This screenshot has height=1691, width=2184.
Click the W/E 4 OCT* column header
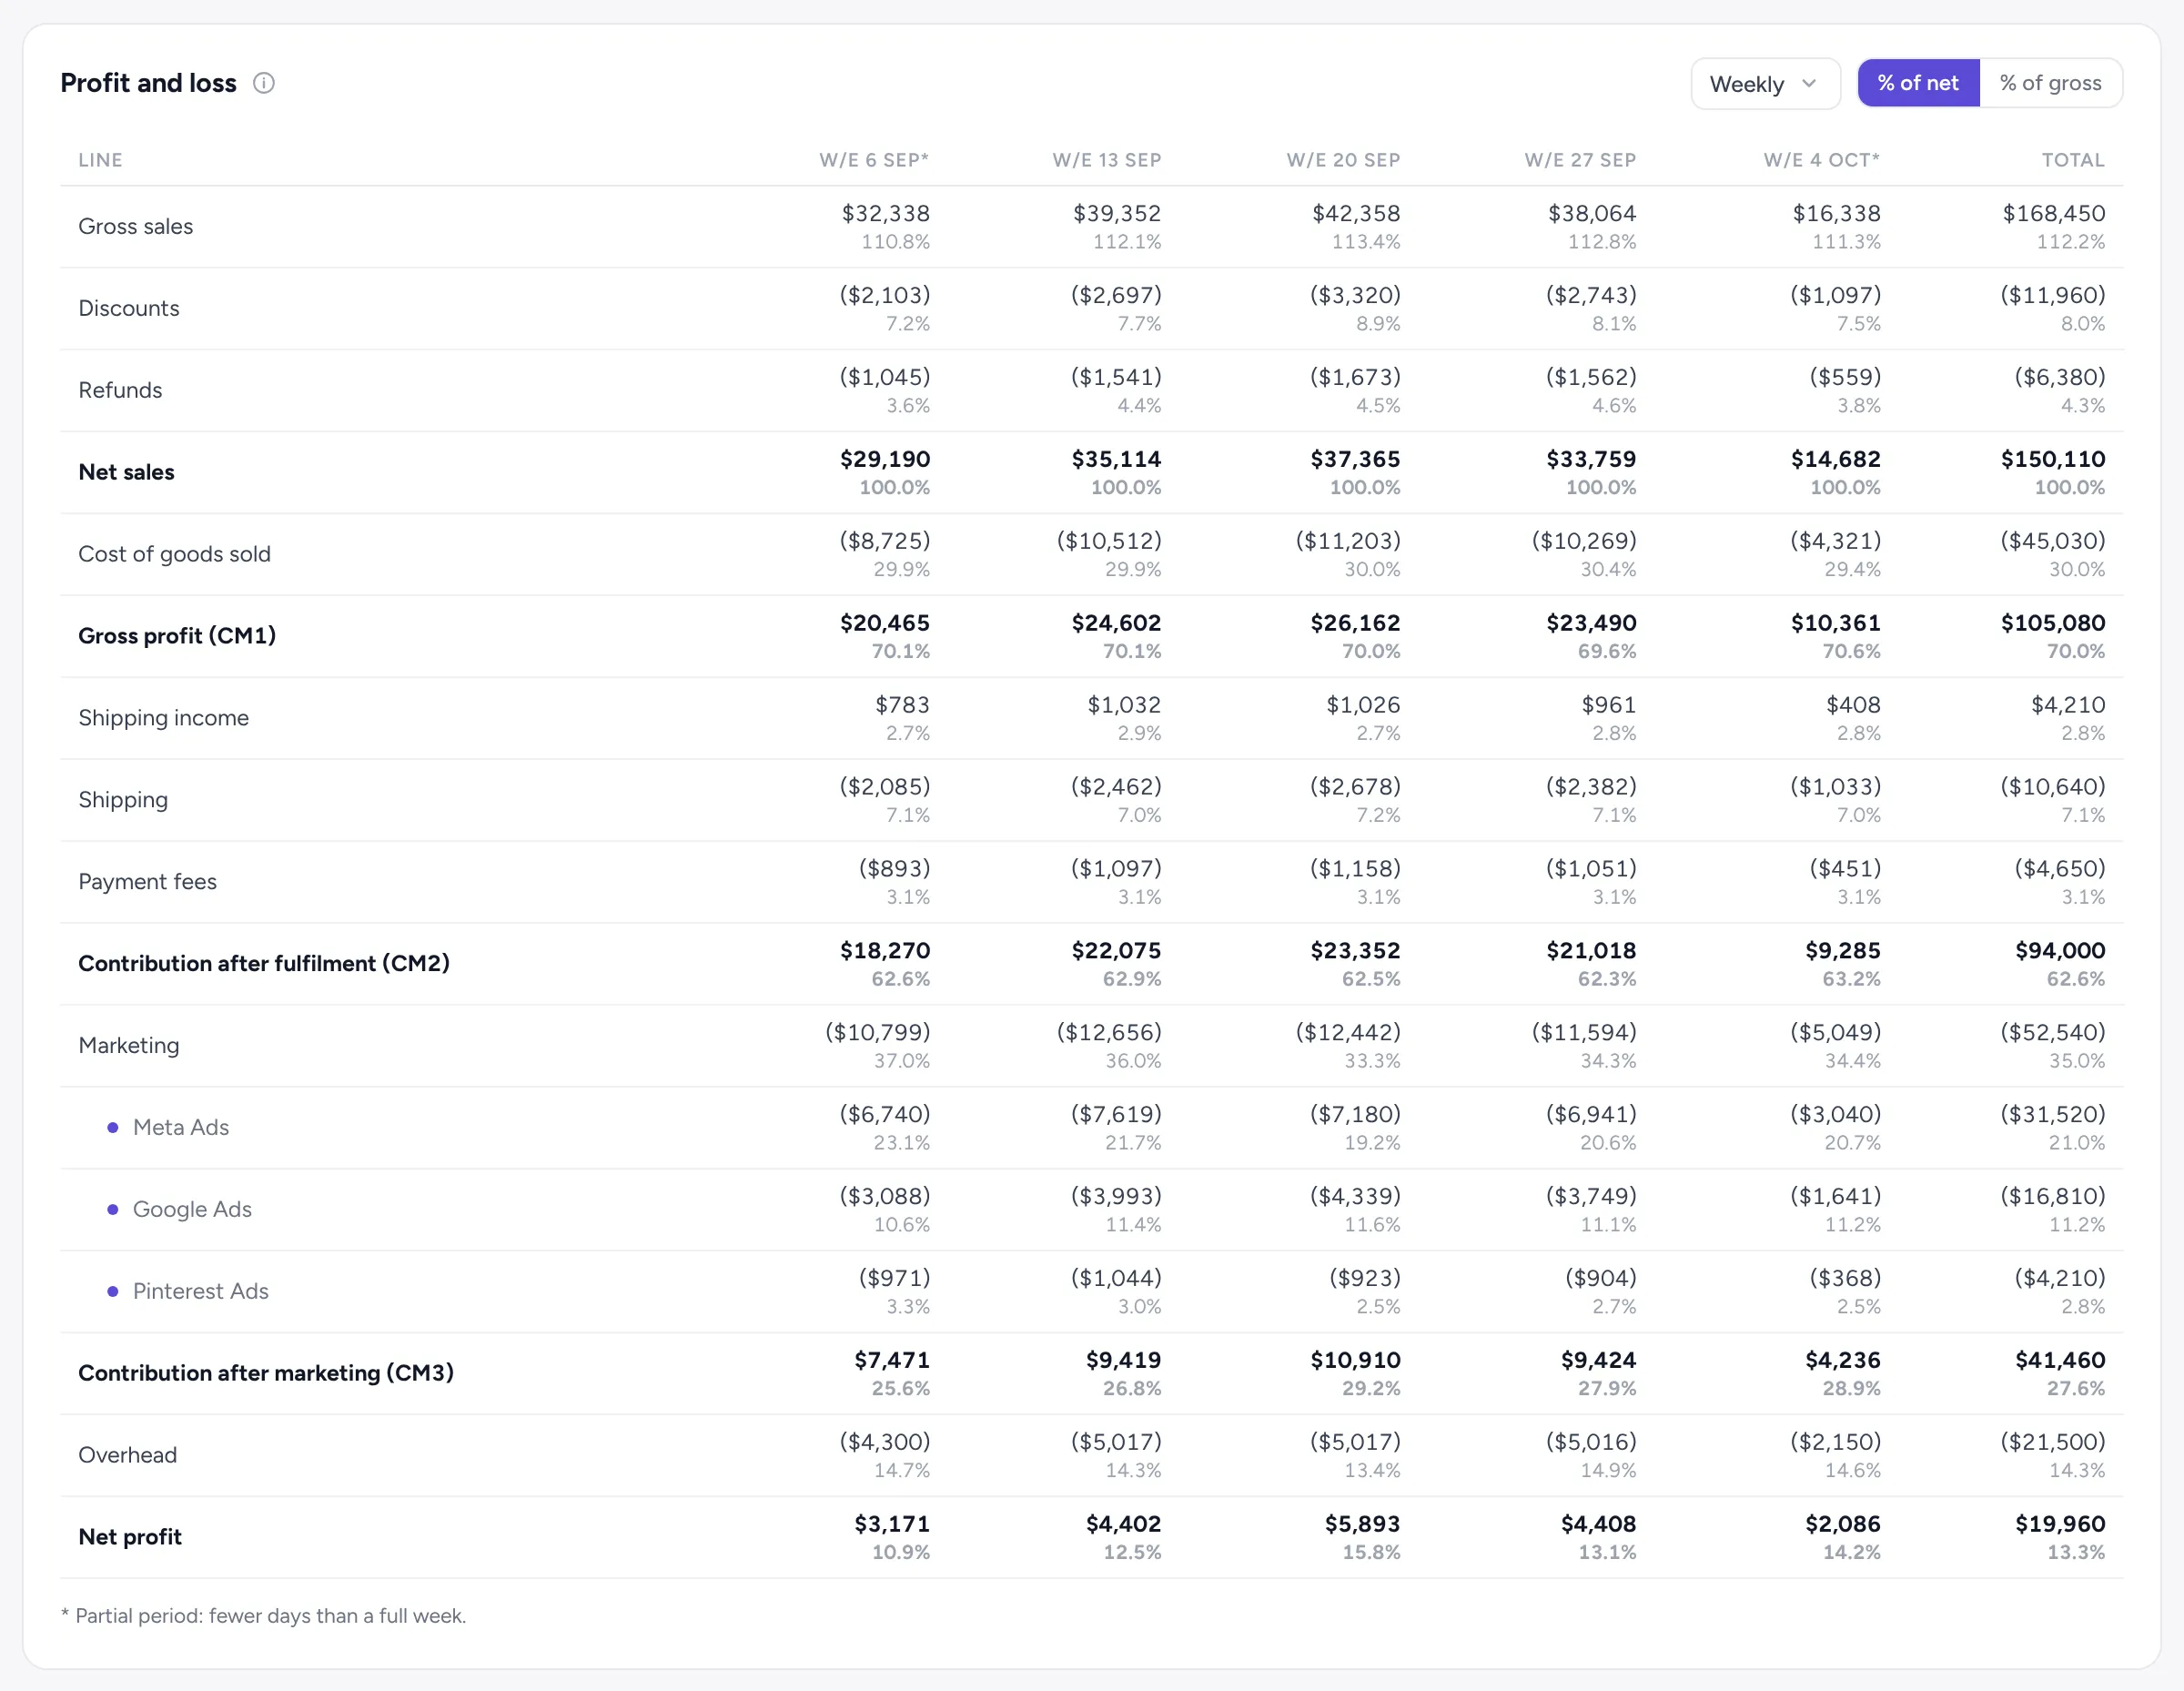[x=1821, y=160]
